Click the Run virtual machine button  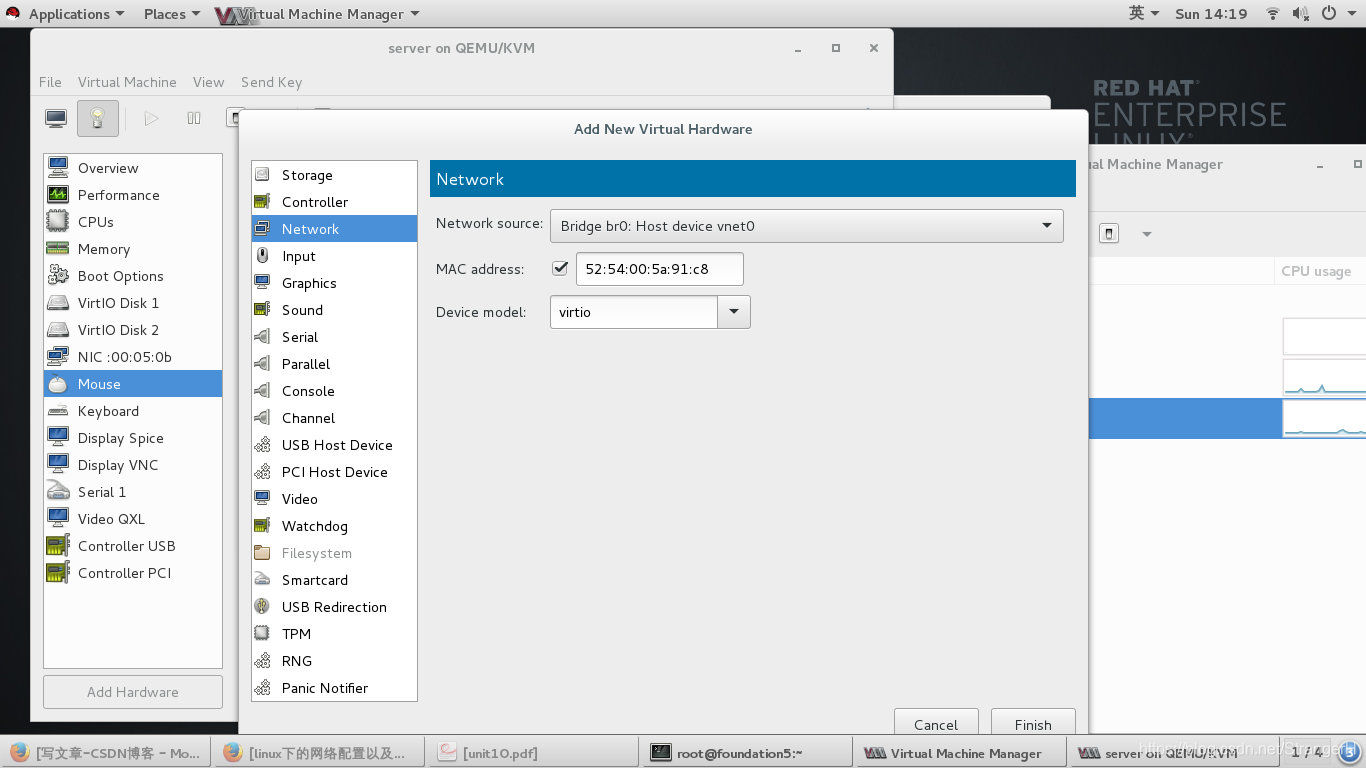(151, 118)
